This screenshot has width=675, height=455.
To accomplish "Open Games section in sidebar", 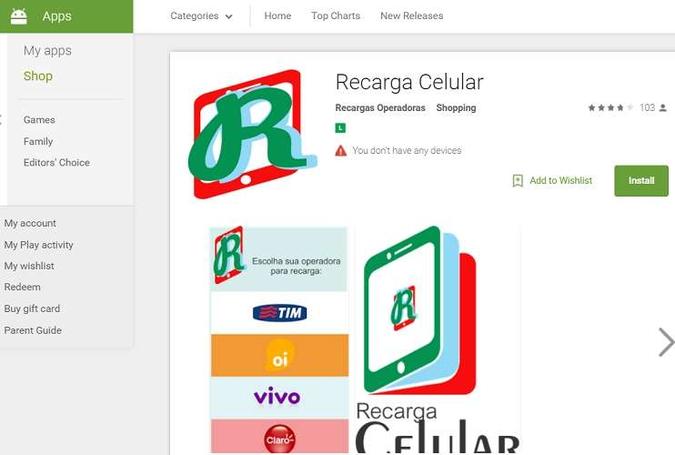I will (39, 120).
